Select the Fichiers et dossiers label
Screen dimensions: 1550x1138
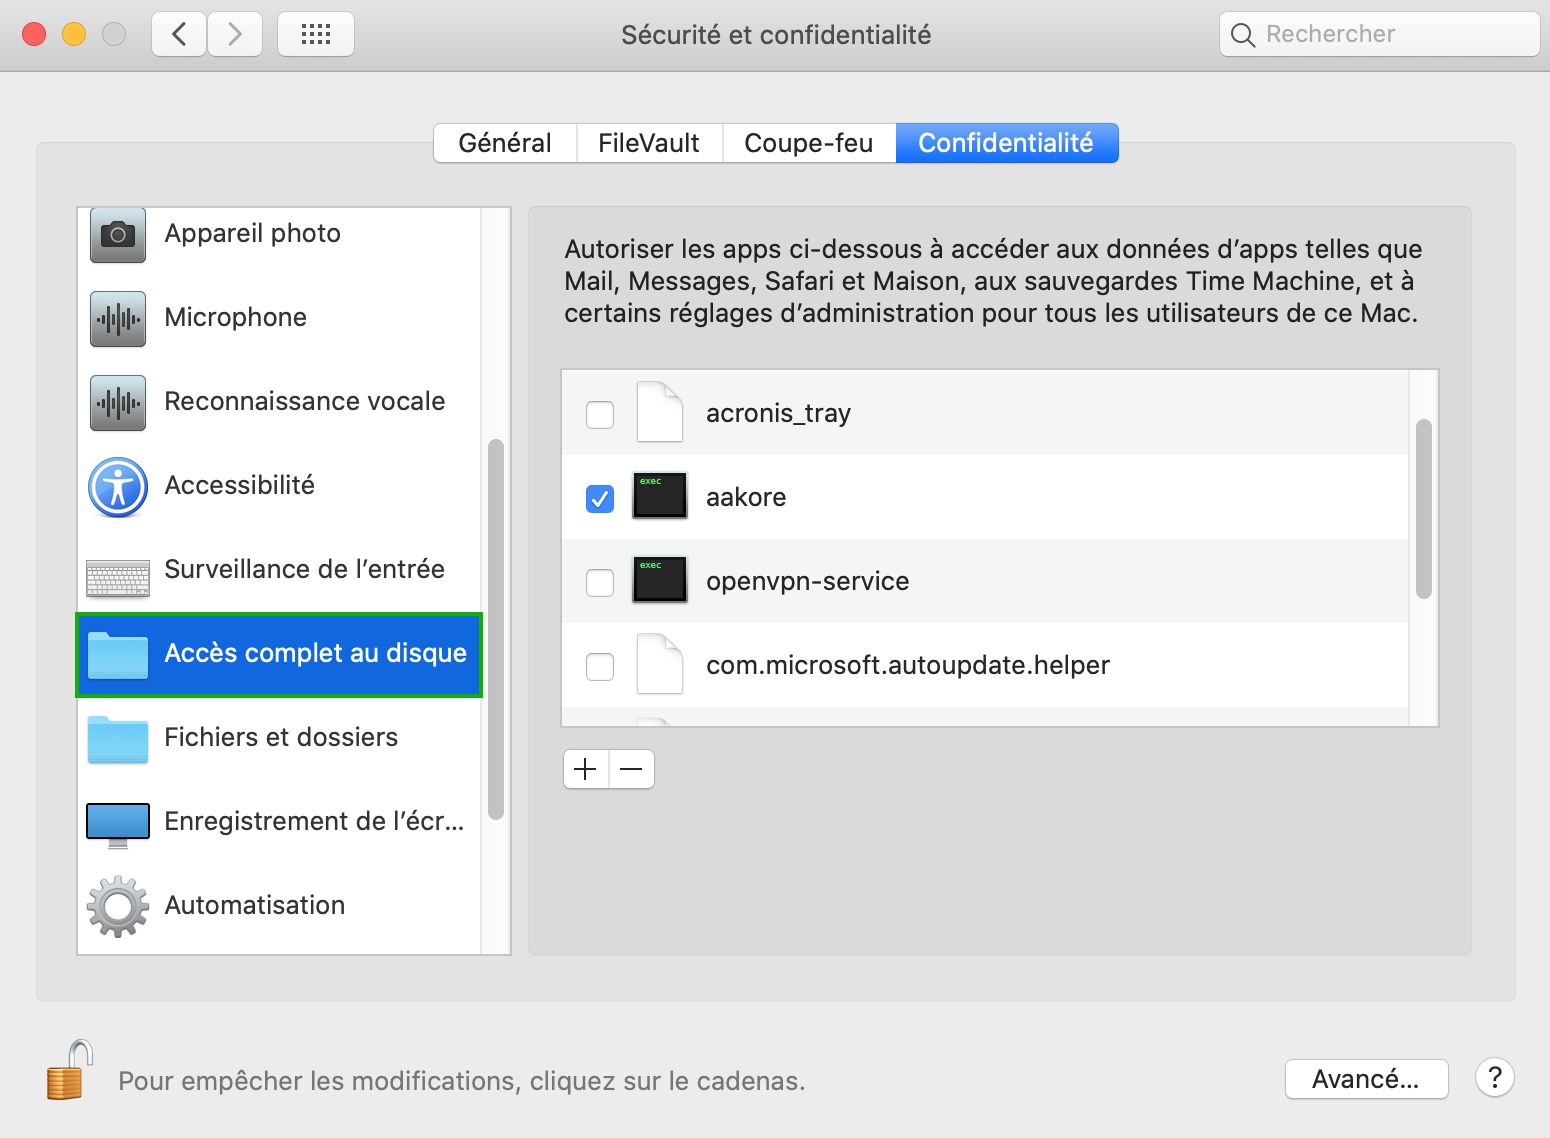coord(281,737)
